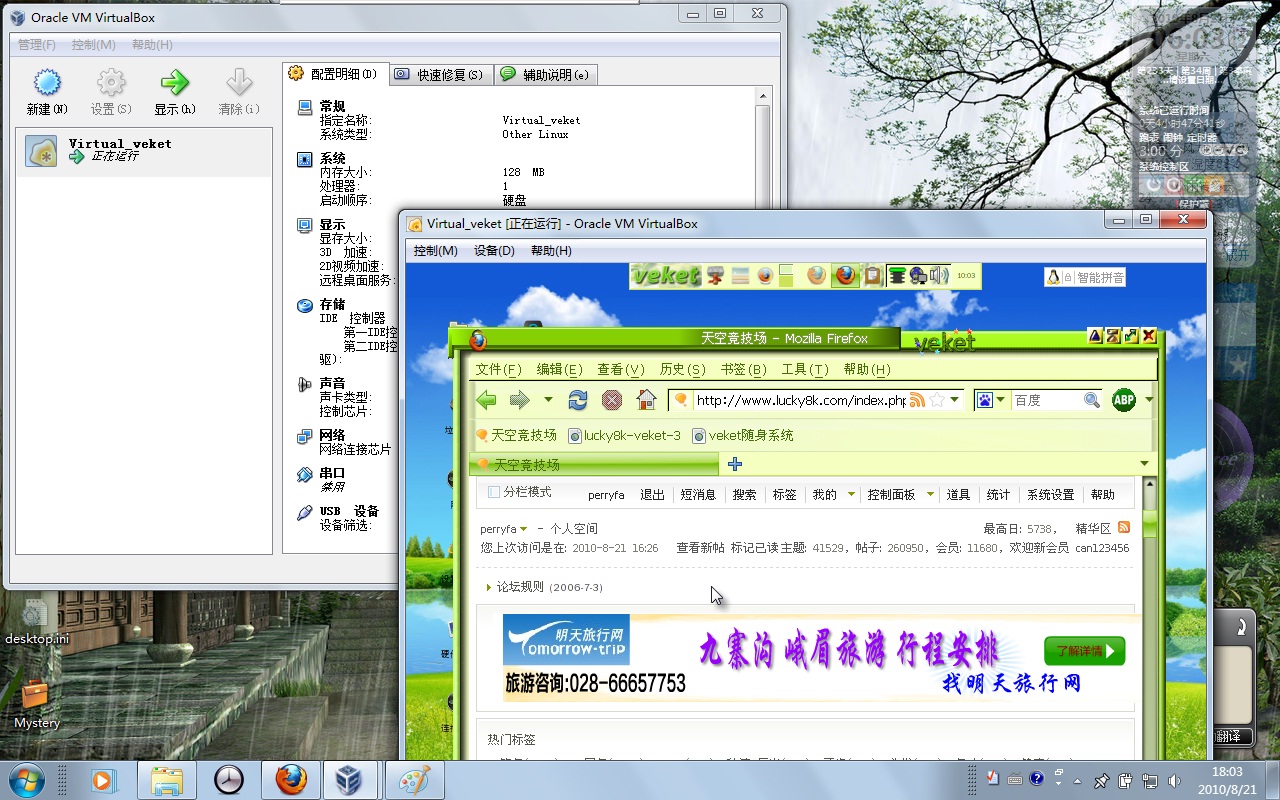Click the bookmark star in URL bar
Viewport: 1280px width, 800px height.
(x=937, y=400)
